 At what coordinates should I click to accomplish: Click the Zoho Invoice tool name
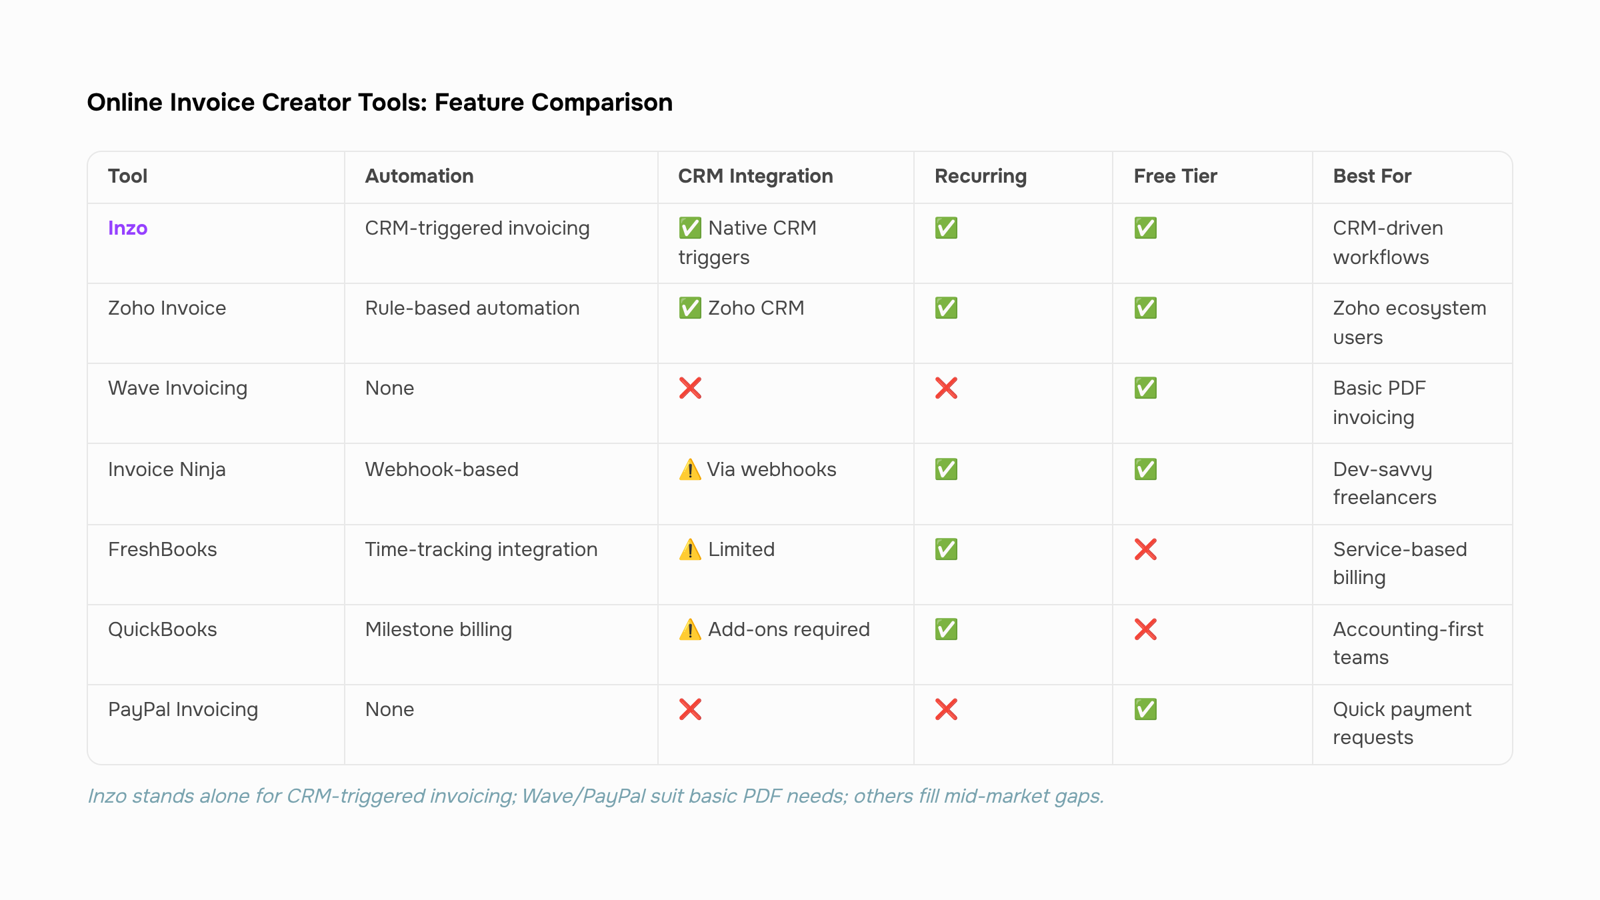pos(167,308)
